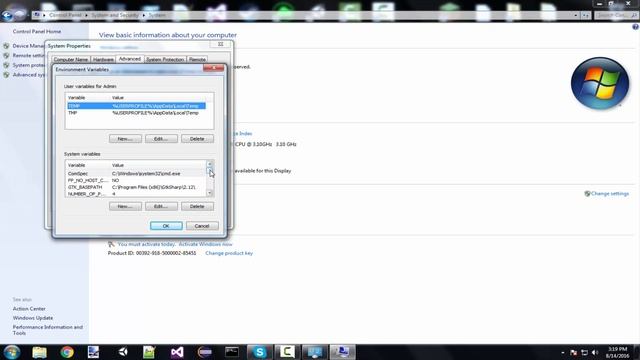
Task: Click the Search Control Panel field
Action: point(616,15)
